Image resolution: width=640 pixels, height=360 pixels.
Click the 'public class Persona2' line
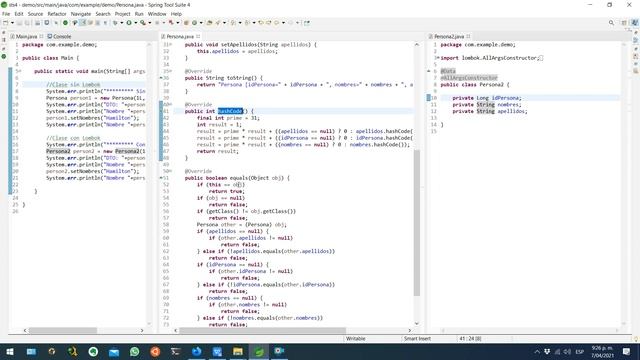(x=475, y=84)
